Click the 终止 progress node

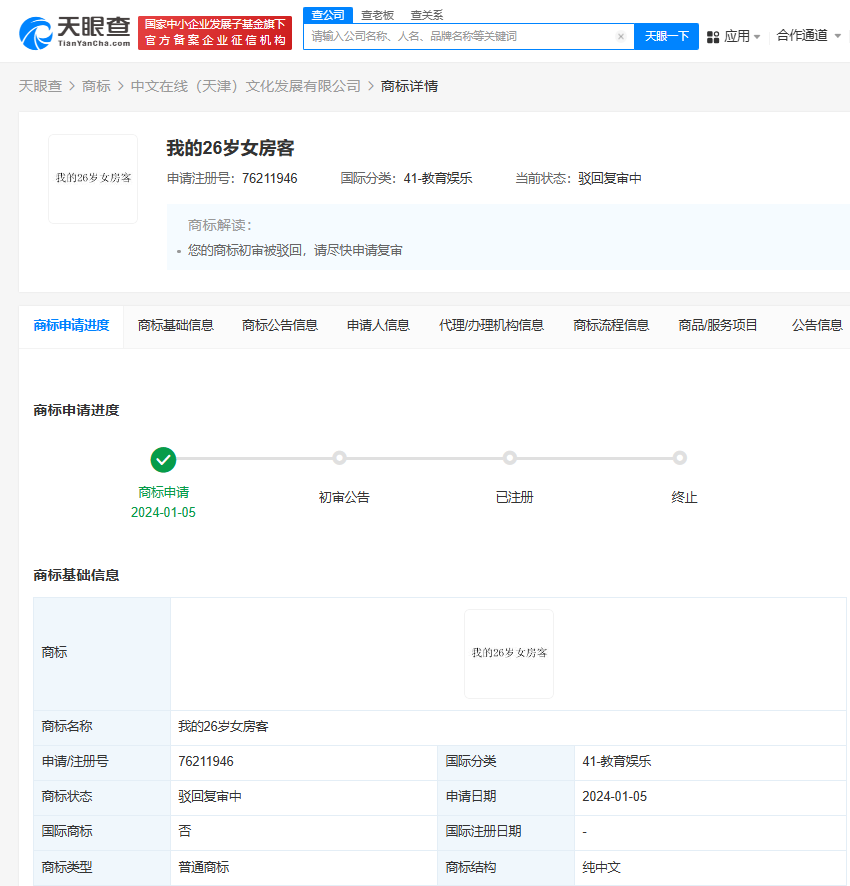[x=680, y=457]
